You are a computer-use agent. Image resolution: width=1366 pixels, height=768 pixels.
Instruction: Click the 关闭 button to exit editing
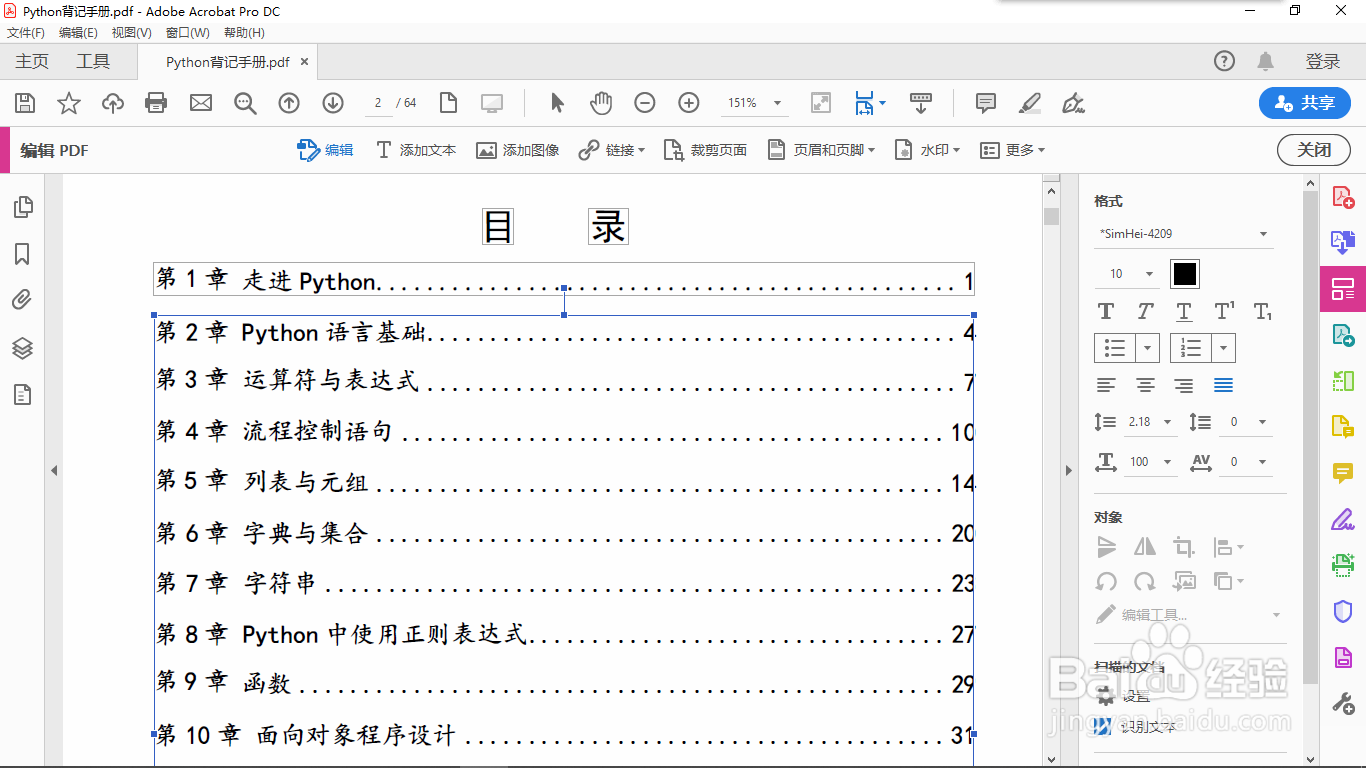tap(1314, 150)
